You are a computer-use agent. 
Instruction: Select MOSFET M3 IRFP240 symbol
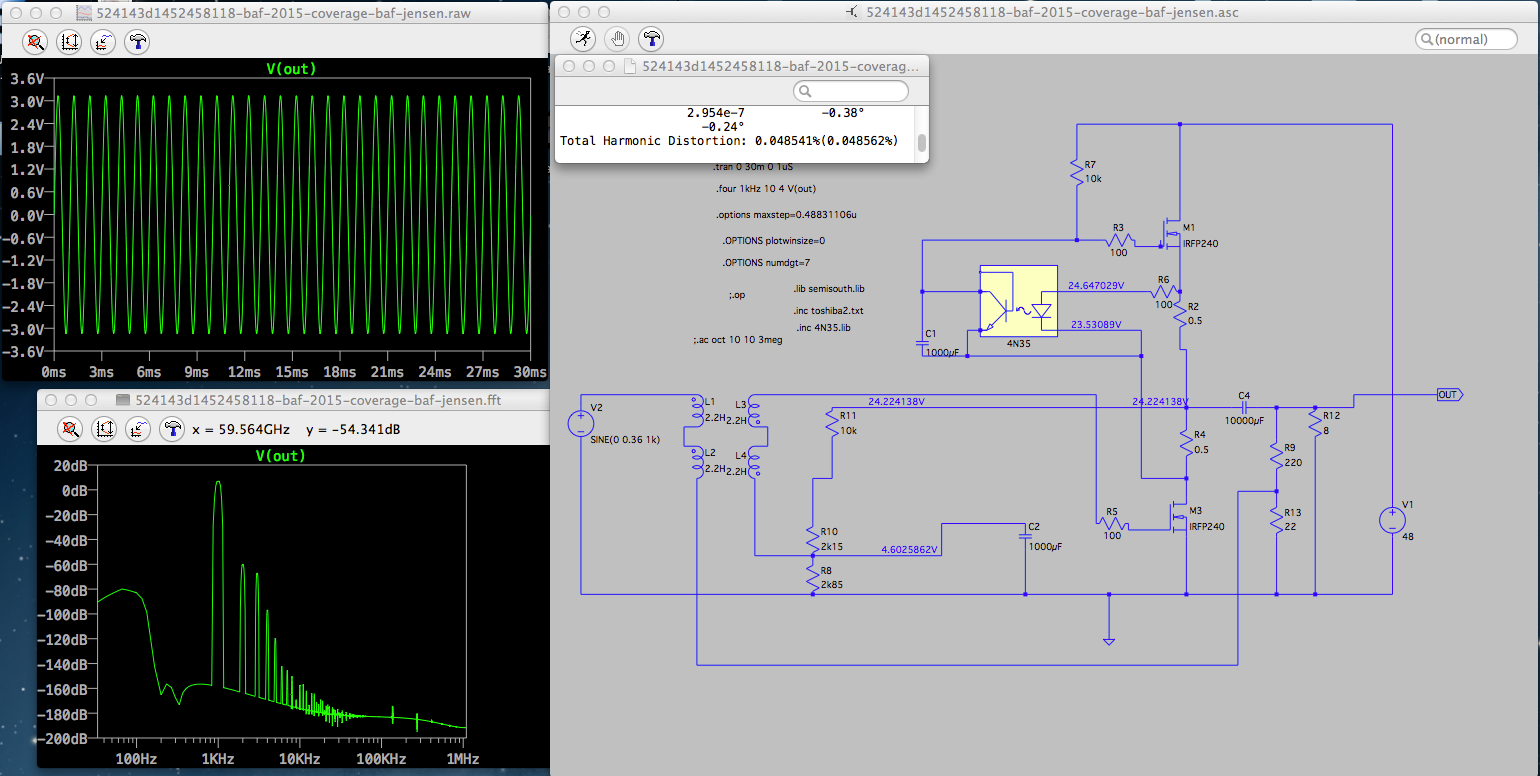1176,518
